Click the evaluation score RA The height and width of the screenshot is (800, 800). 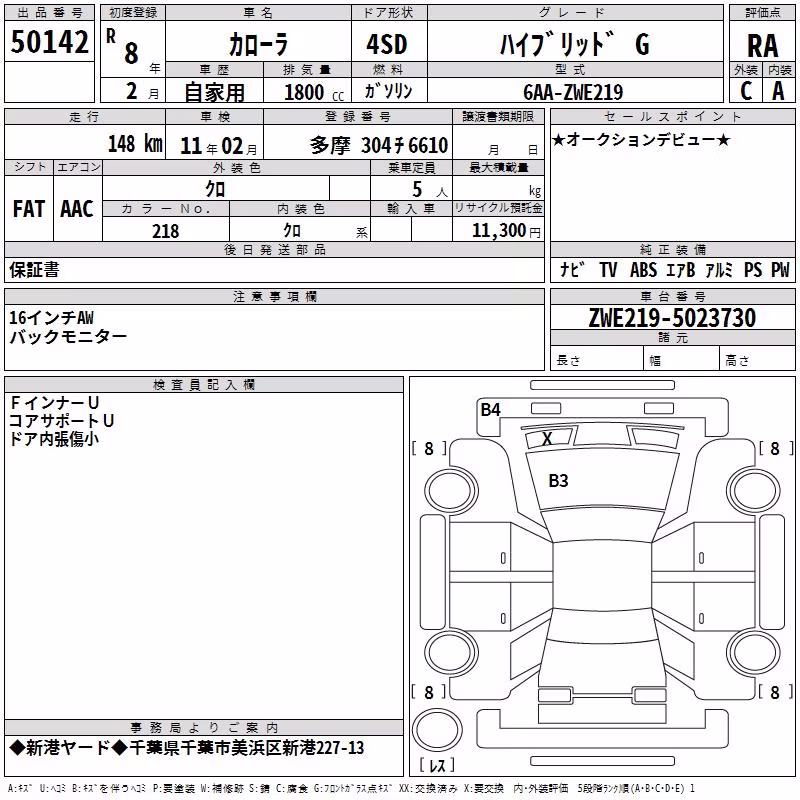coord(762,46)
